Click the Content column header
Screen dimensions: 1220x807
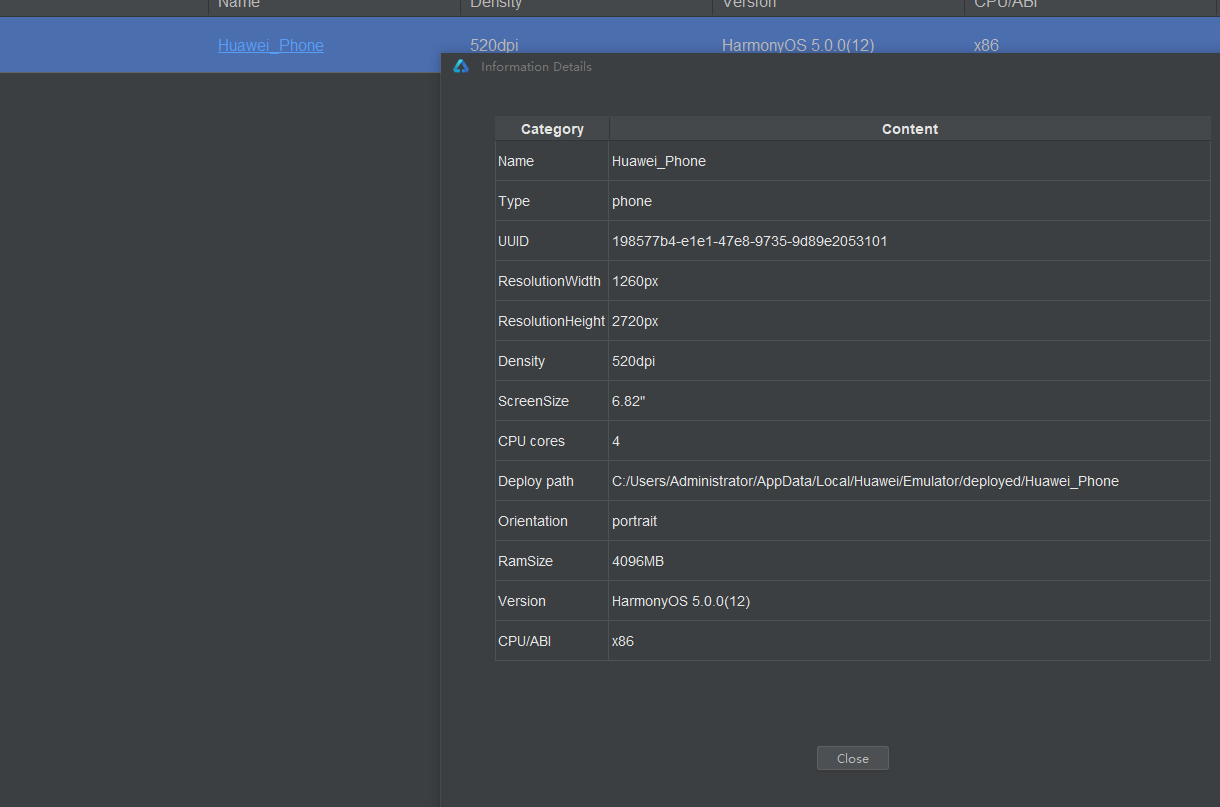pyautogui.click(x=910, y=129)
